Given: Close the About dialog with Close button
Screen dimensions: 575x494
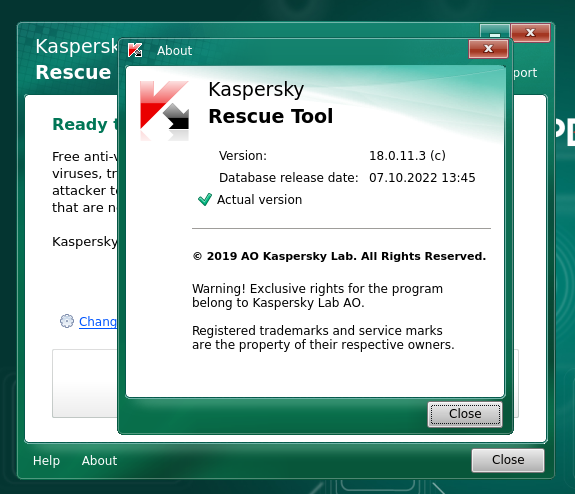Looking at the screenshot, I should point(465,414).
